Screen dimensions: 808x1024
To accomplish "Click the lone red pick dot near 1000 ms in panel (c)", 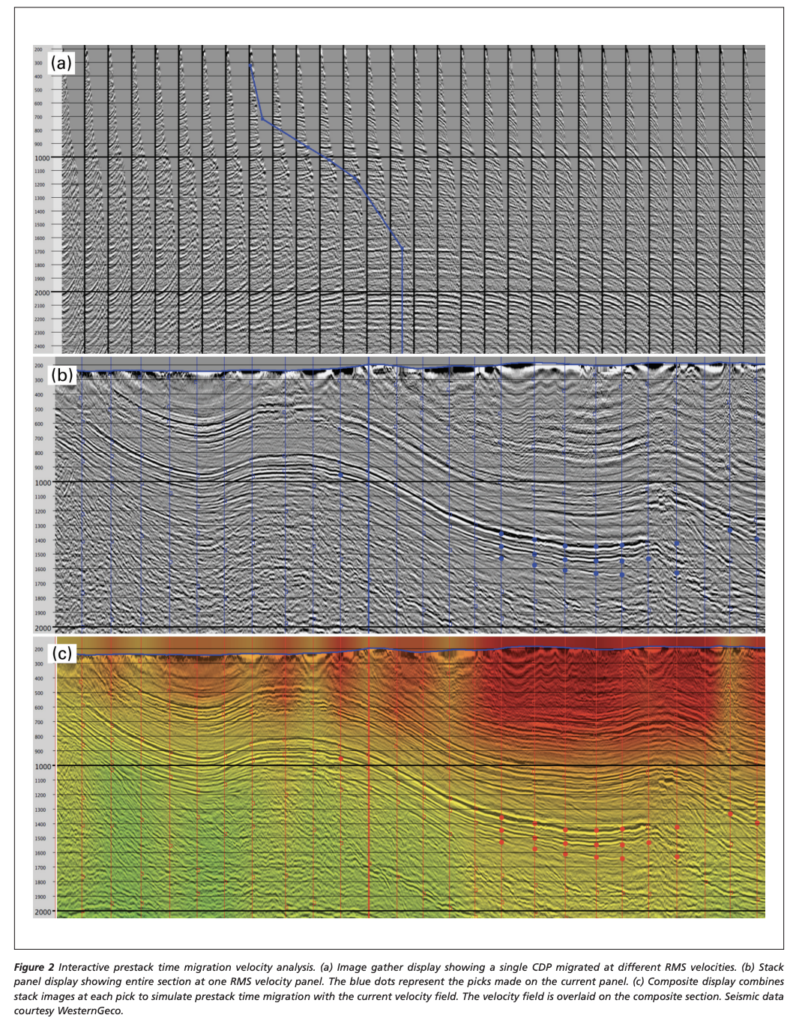I will click(x=340, y=759).
